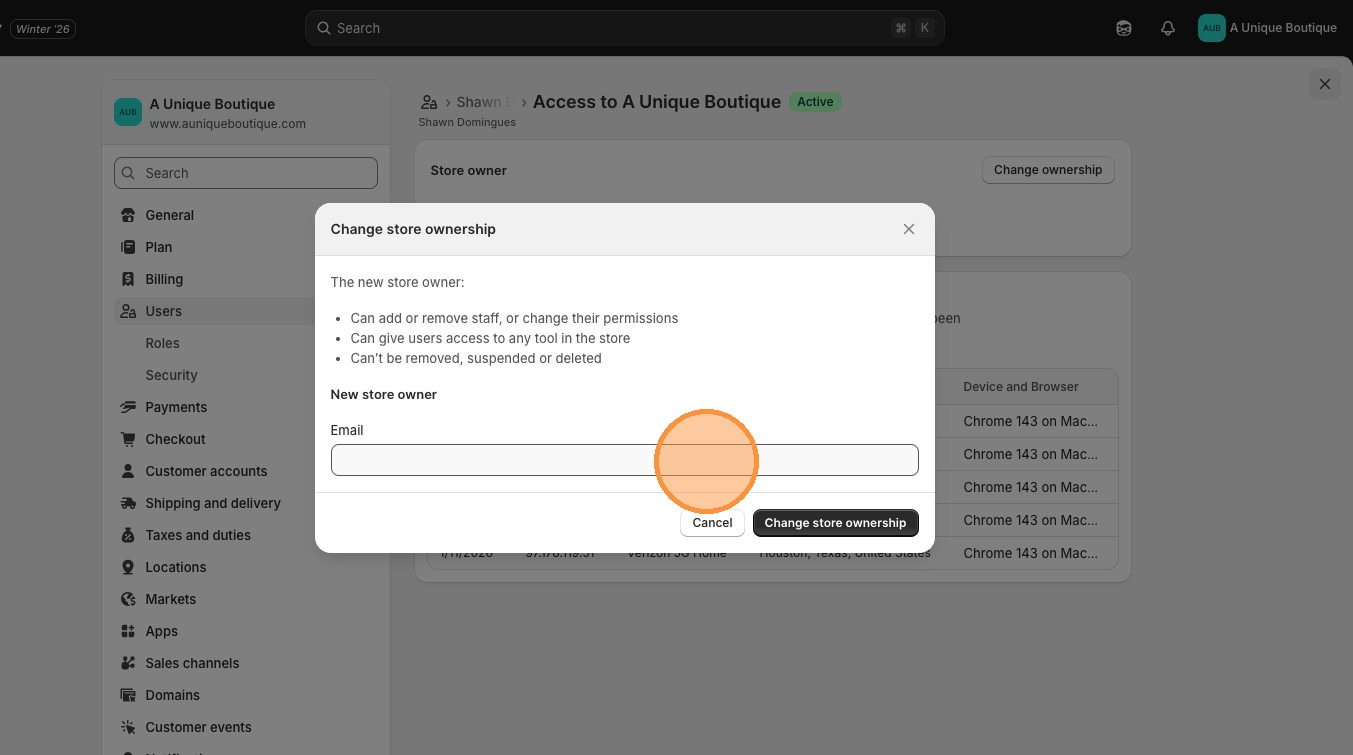1353x755 pixels.
Task: Open notifications bell in top bar
Action: click(x=1168, y=28)
